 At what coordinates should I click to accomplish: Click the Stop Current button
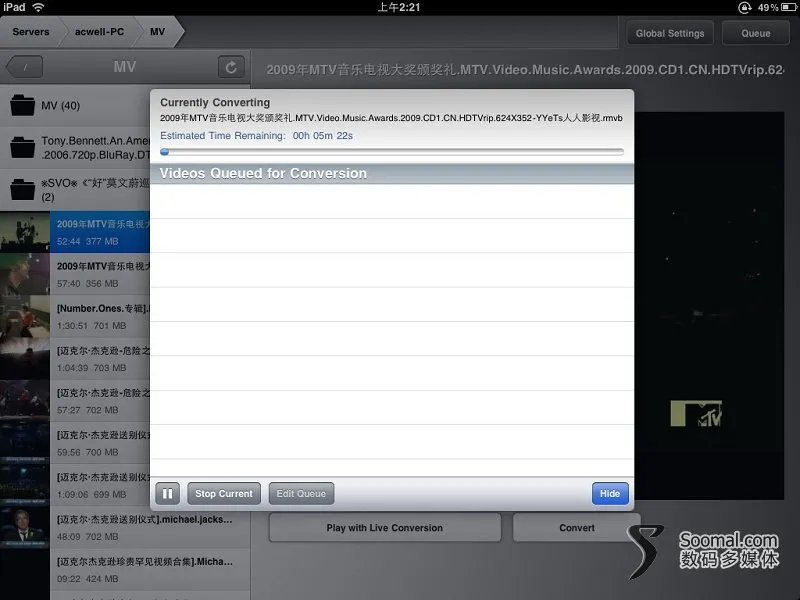point(224,493)
